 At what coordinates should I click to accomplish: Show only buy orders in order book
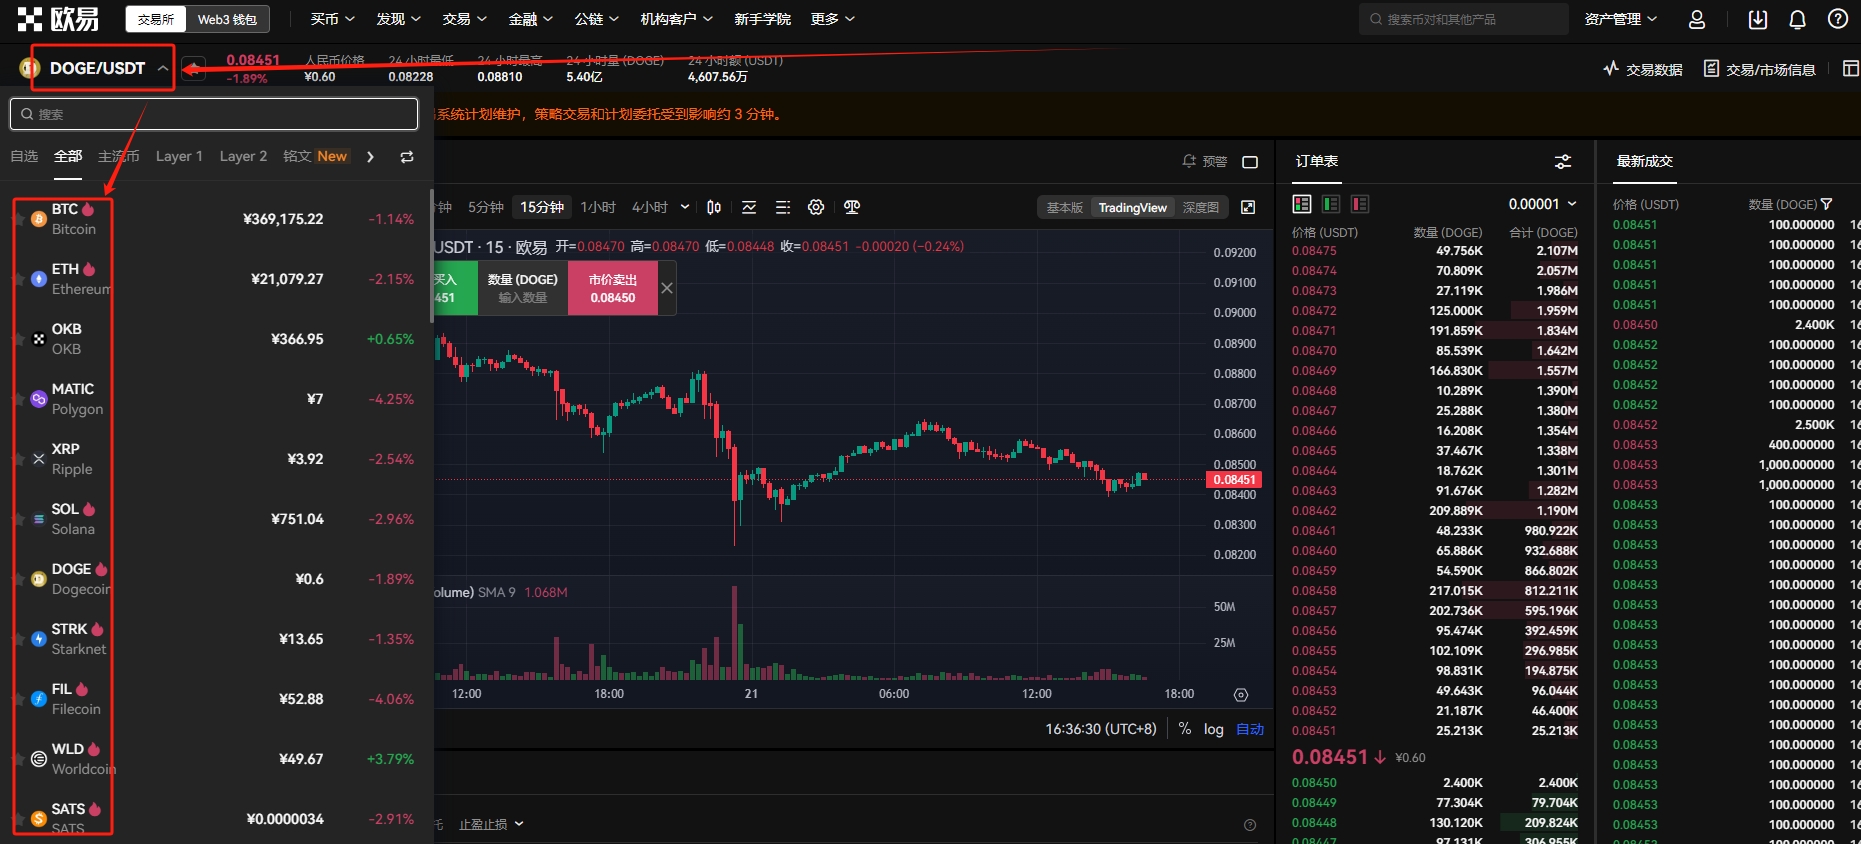pos(1331,204)
